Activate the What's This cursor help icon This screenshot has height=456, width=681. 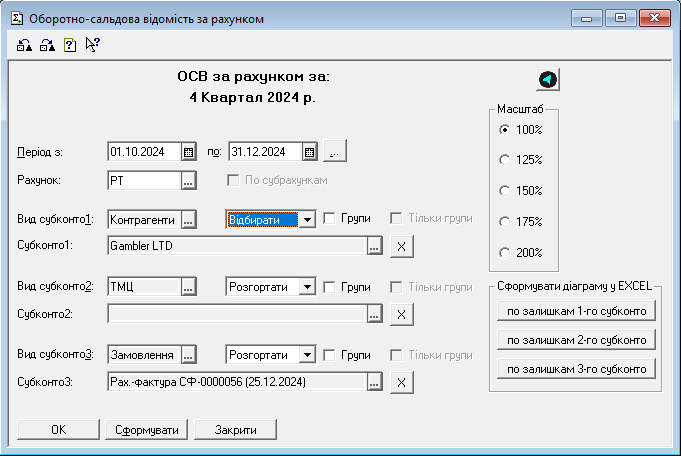tap(93, 44)
